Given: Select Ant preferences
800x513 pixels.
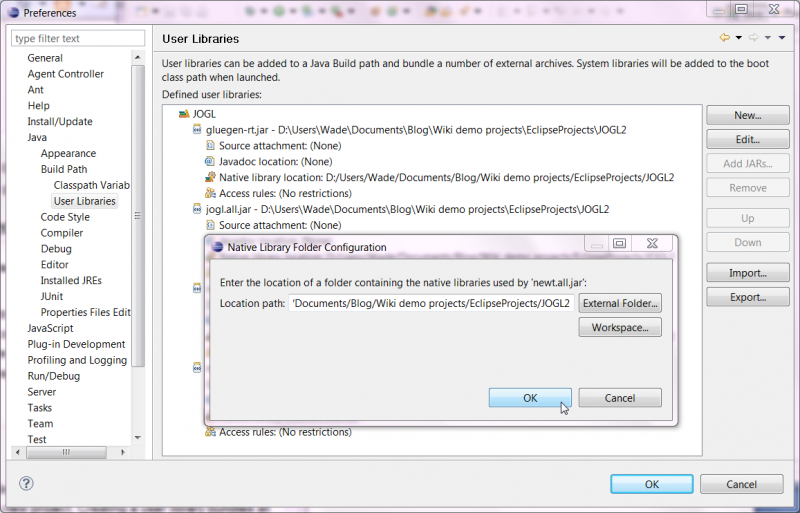Looking at the screenshot, I should click(x=35, y=89).
